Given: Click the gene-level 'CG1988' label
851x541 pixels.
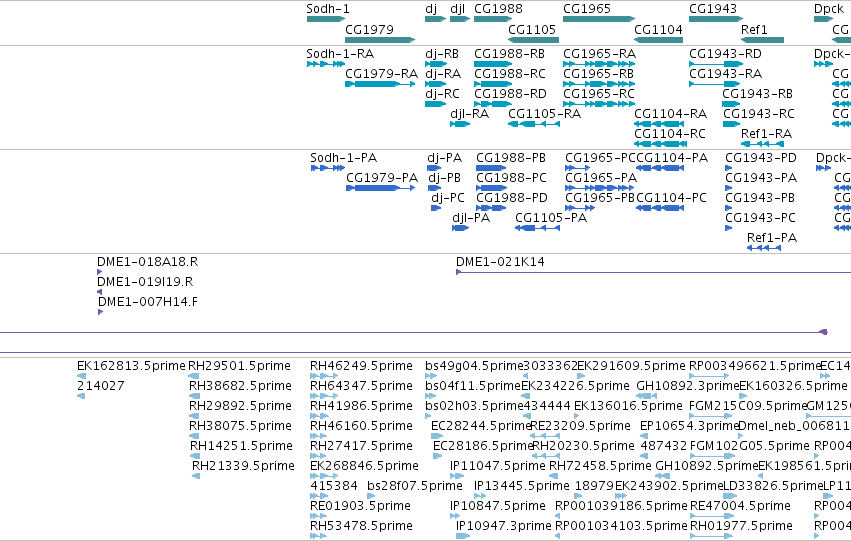Looking at the screenshot, I should 498,9.
